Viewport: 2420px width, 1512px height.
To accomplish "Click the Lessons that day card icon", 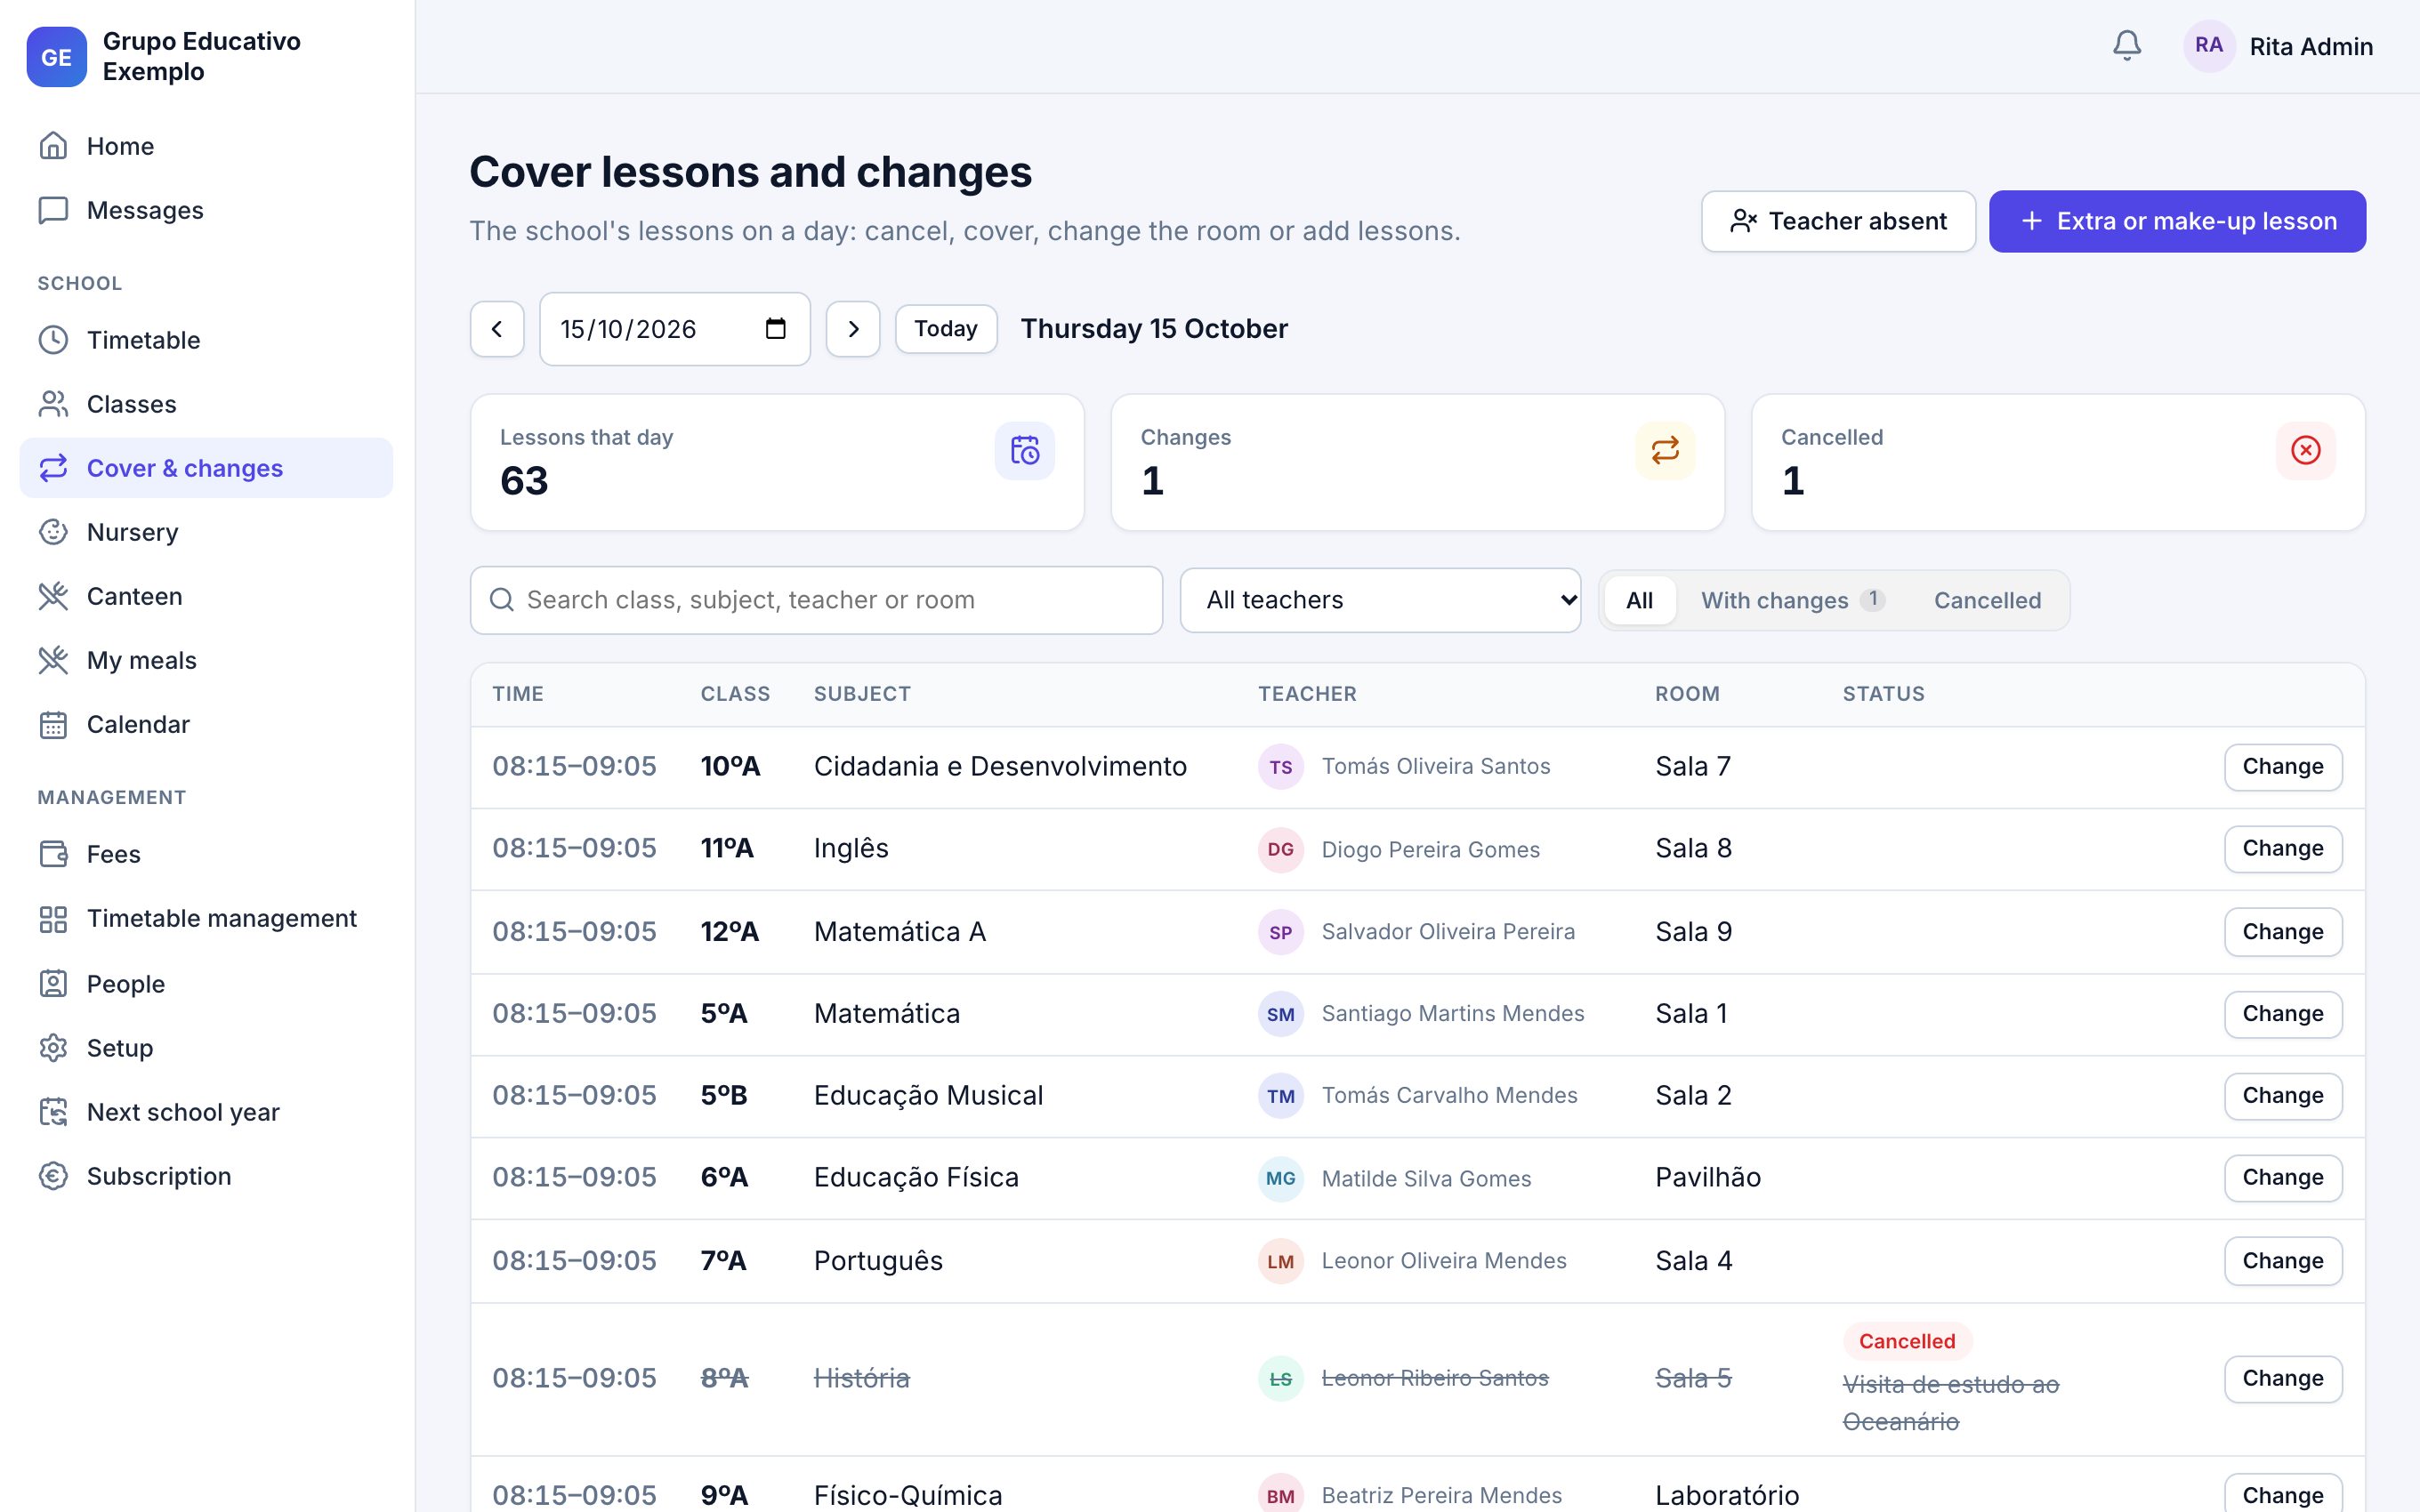I will pos(1025,451).
